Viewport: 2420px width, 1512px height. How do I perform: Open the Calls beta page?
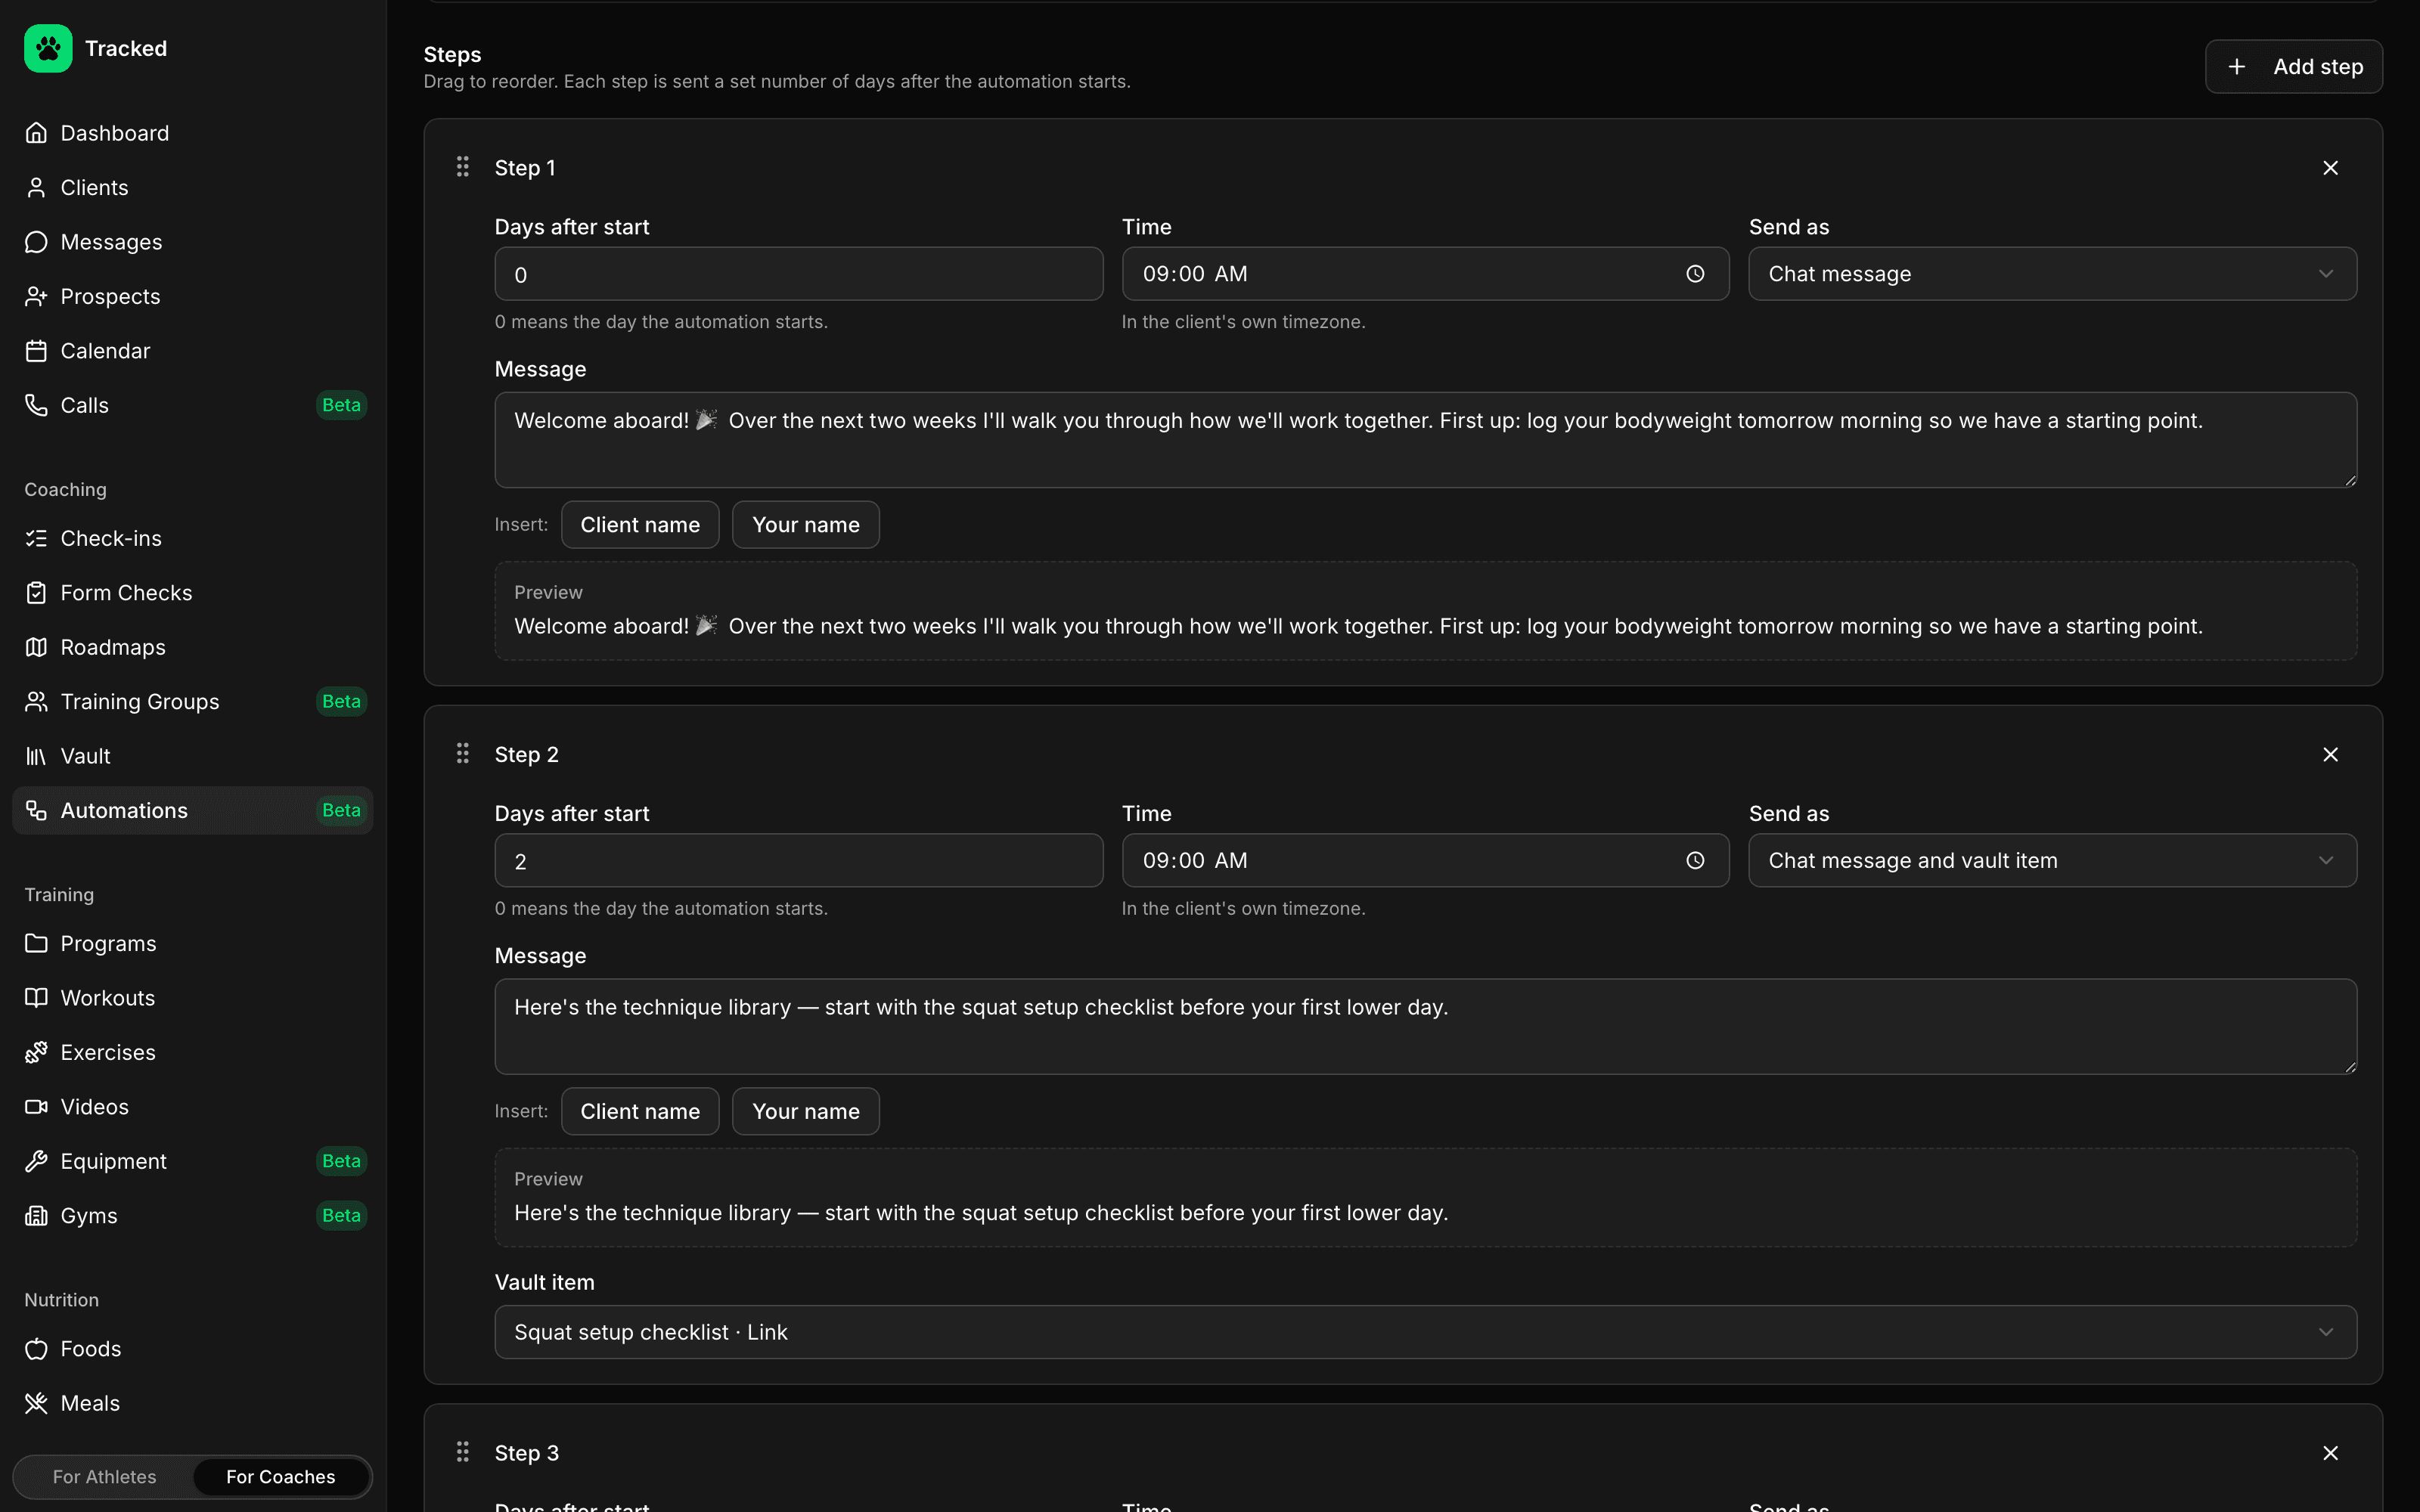pyautogui.click(x=192, y=405)
